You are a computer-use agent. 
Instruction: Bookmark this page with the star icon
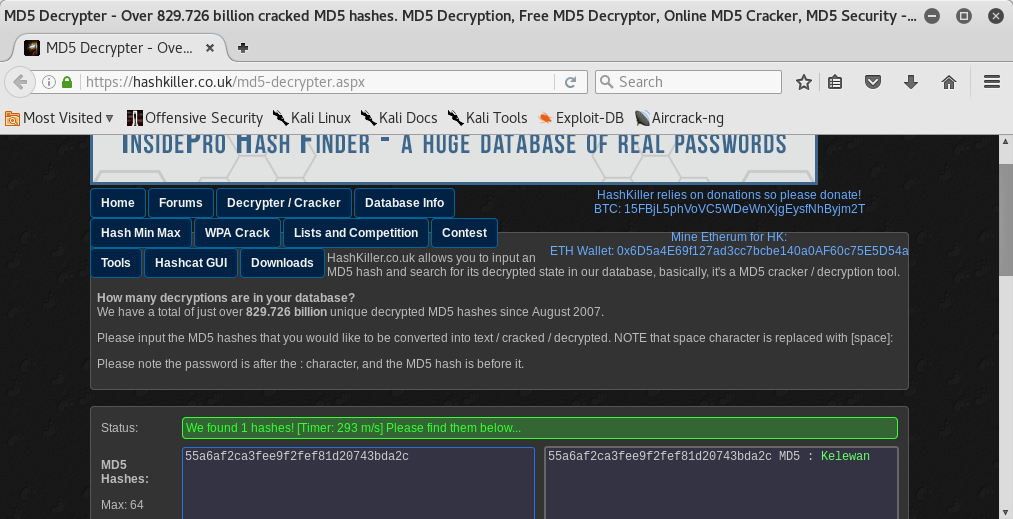pos(804,82)
